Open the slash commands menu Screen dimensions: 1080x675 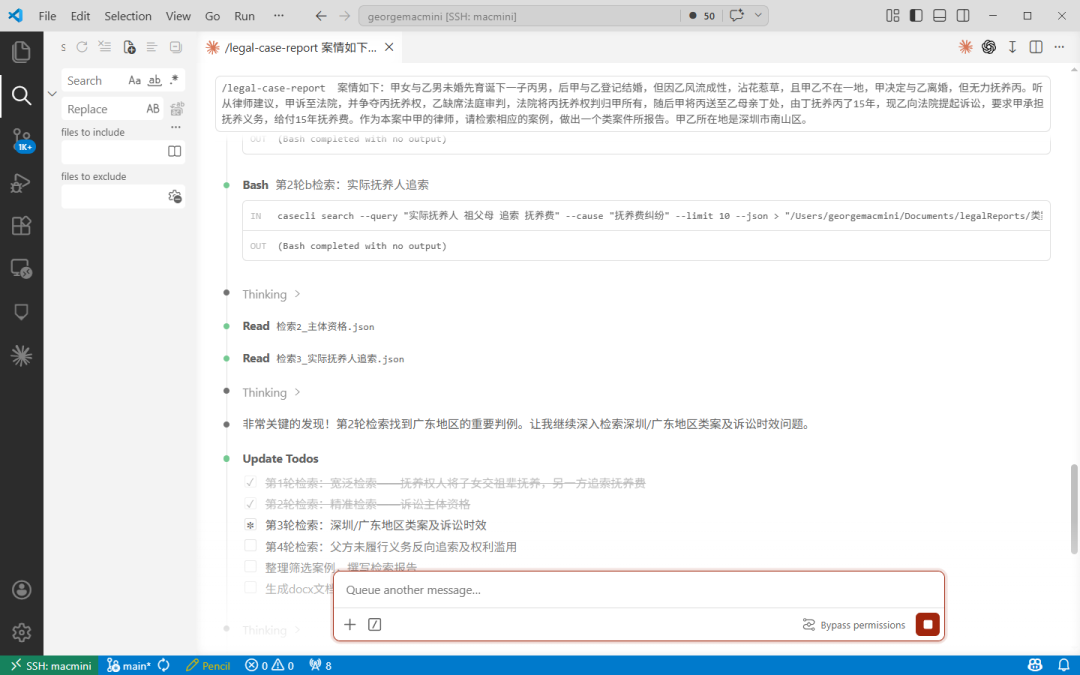(x=375, y=625)
